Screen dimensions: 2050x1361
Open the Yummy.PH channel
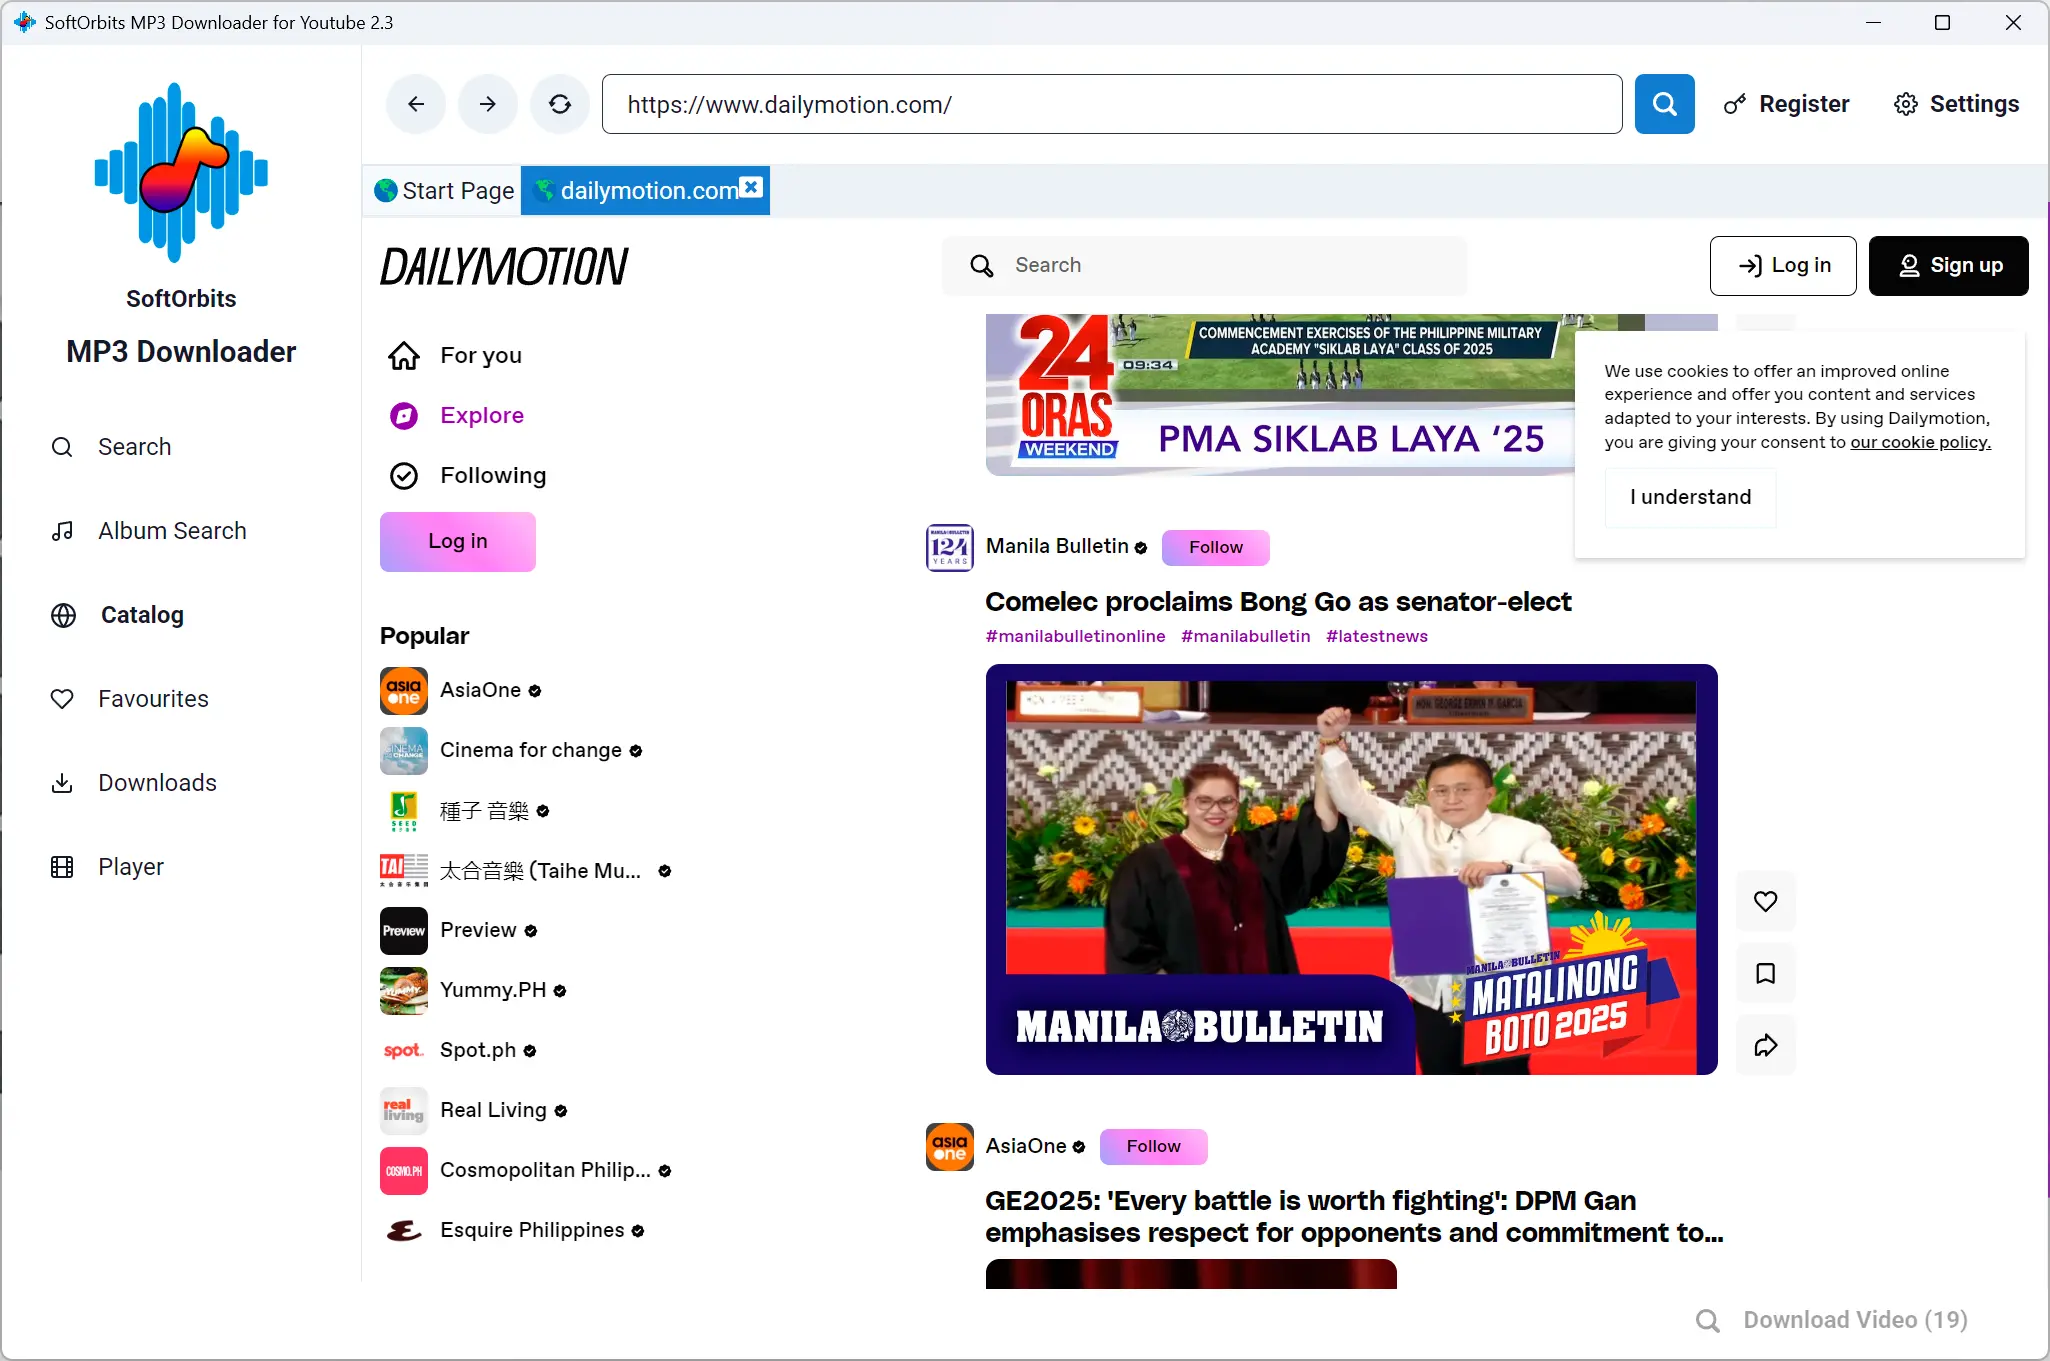(473, 990)
